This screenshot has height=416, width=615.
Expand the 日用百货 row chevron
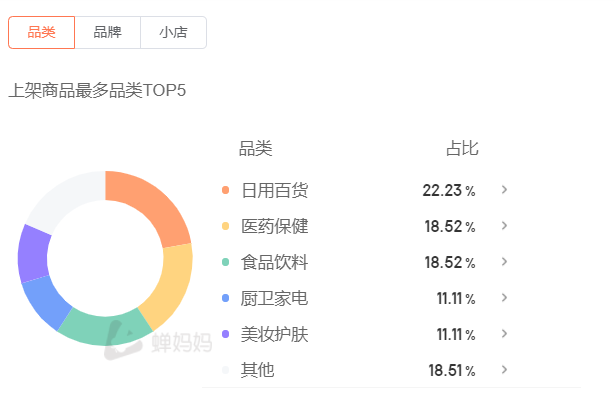coord(504,190)
